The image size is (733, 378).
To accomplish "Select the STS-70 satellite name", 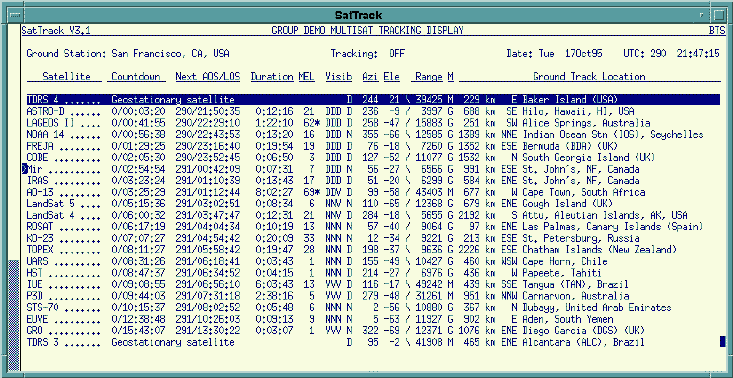I will (42, 307).
